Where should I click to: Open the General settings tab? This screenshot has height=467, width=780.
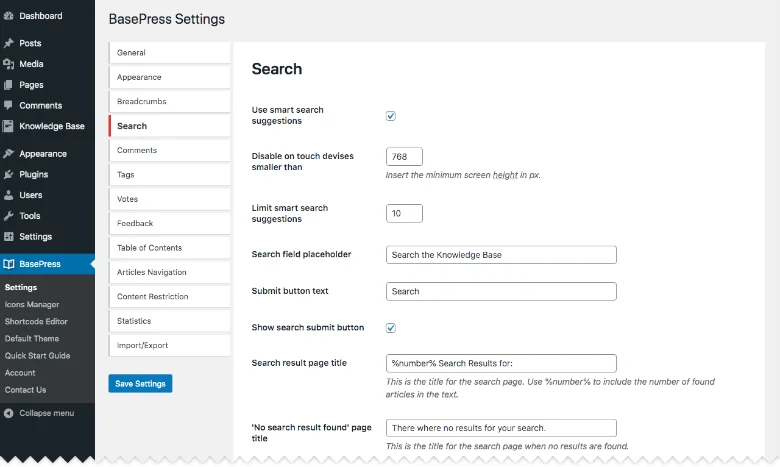[170, 53]
